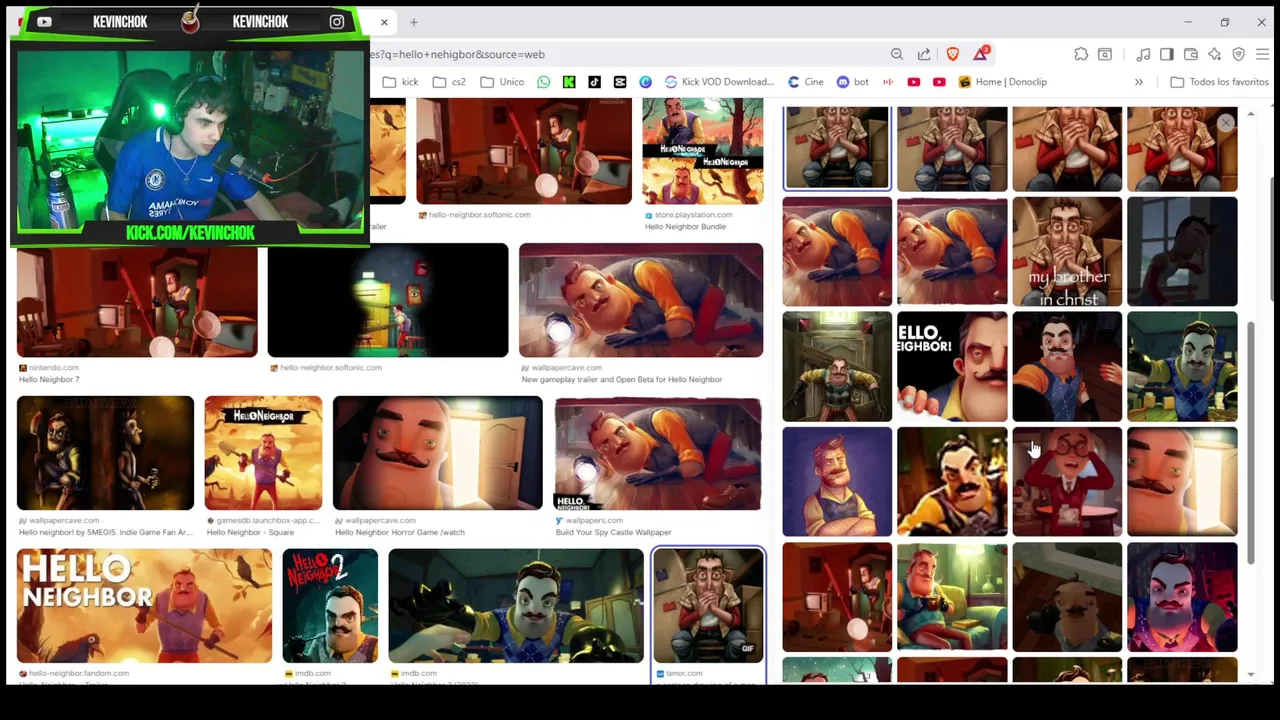This screenshot has height=720, width=1280.
Task: Open 'Hello Neighbor Bundle' result title
Action: pyautogui.click(x=685, y=226)
